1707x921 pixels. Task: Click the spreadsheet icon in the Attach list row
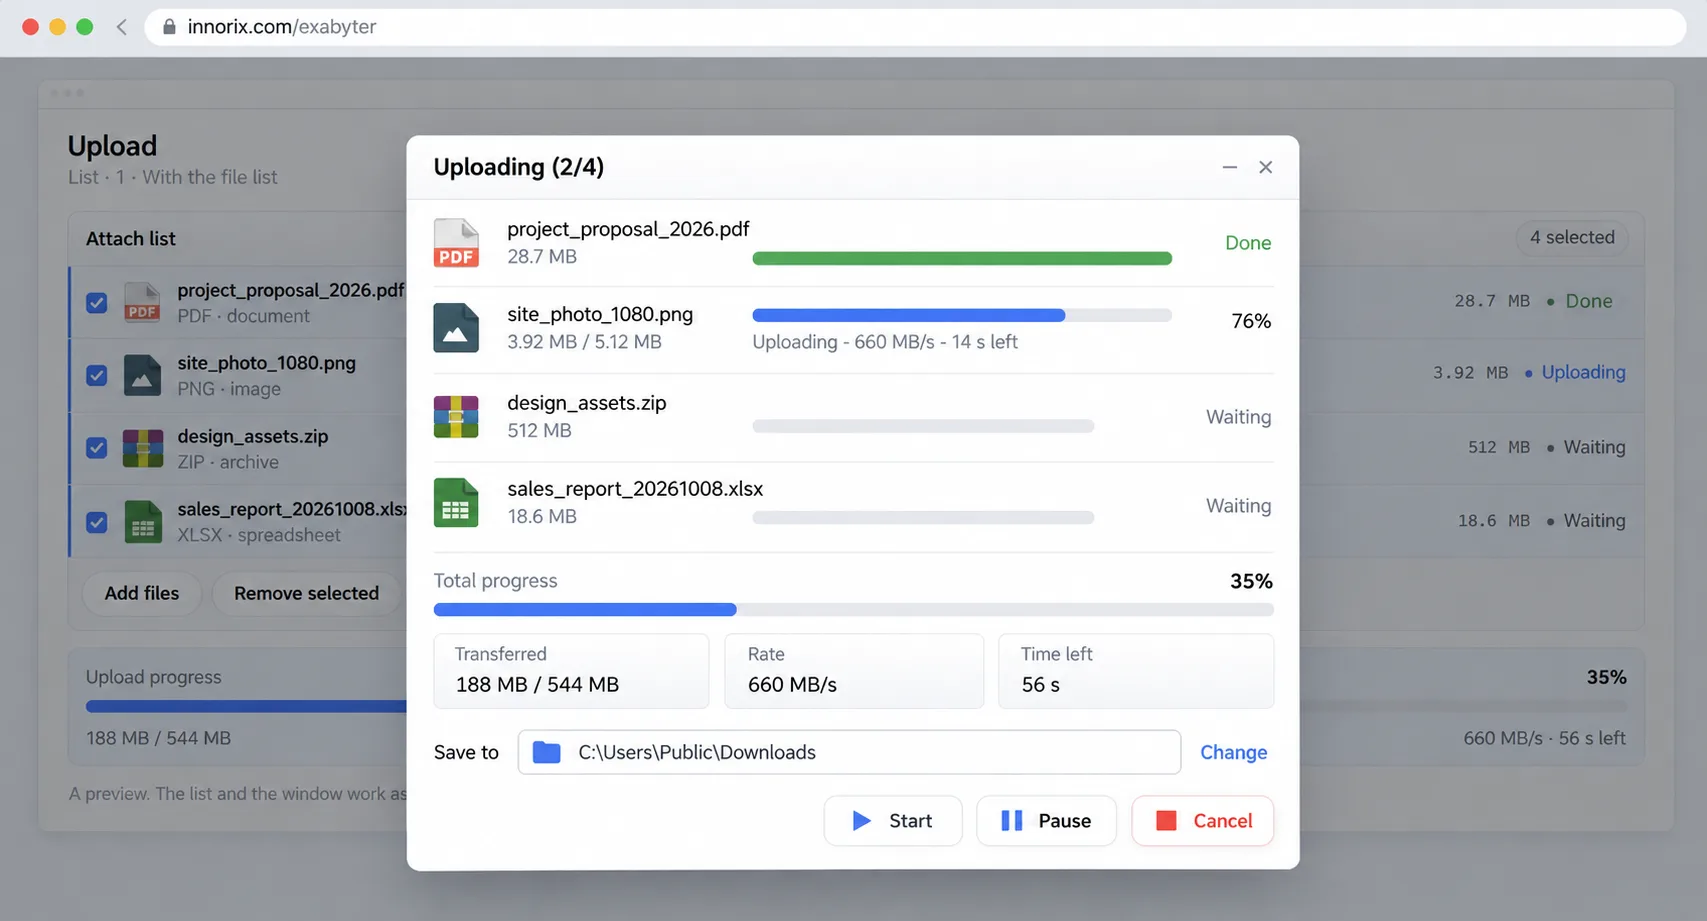pyautogui.click(x=142, y=522)
